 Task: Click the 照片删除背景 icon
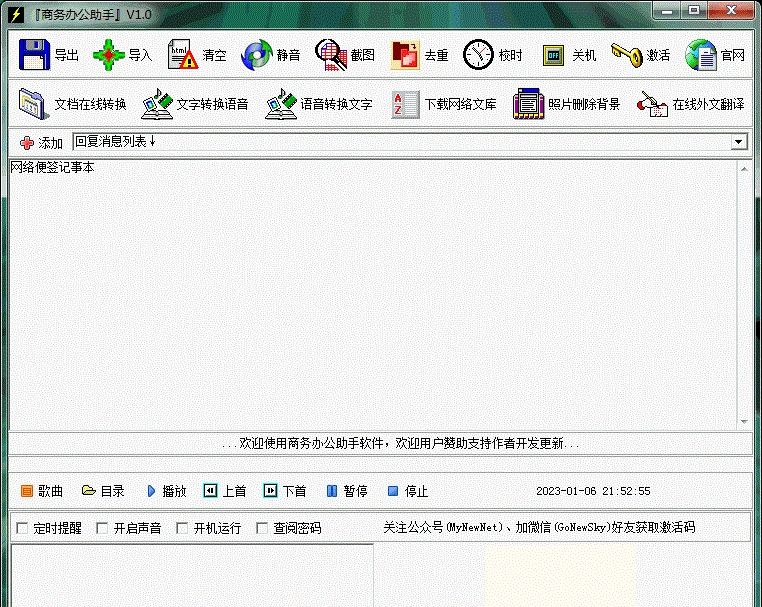coord(528,104)
